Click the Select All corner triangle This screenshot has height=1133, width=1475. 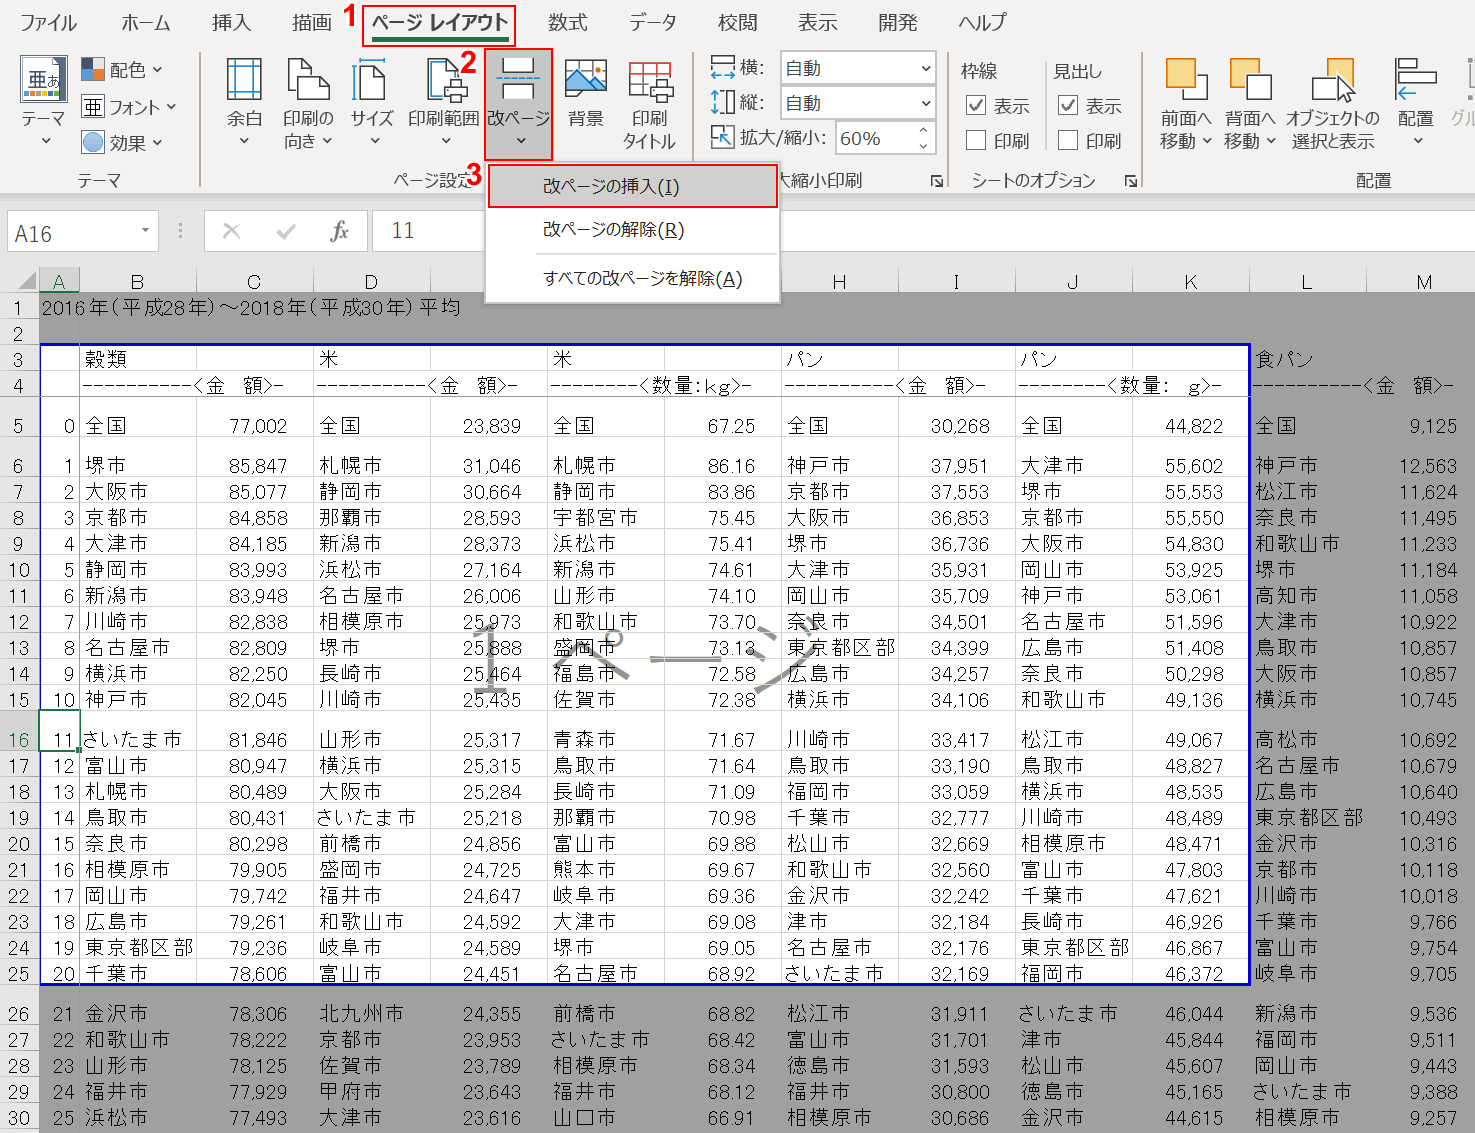(x=25, y=281)
